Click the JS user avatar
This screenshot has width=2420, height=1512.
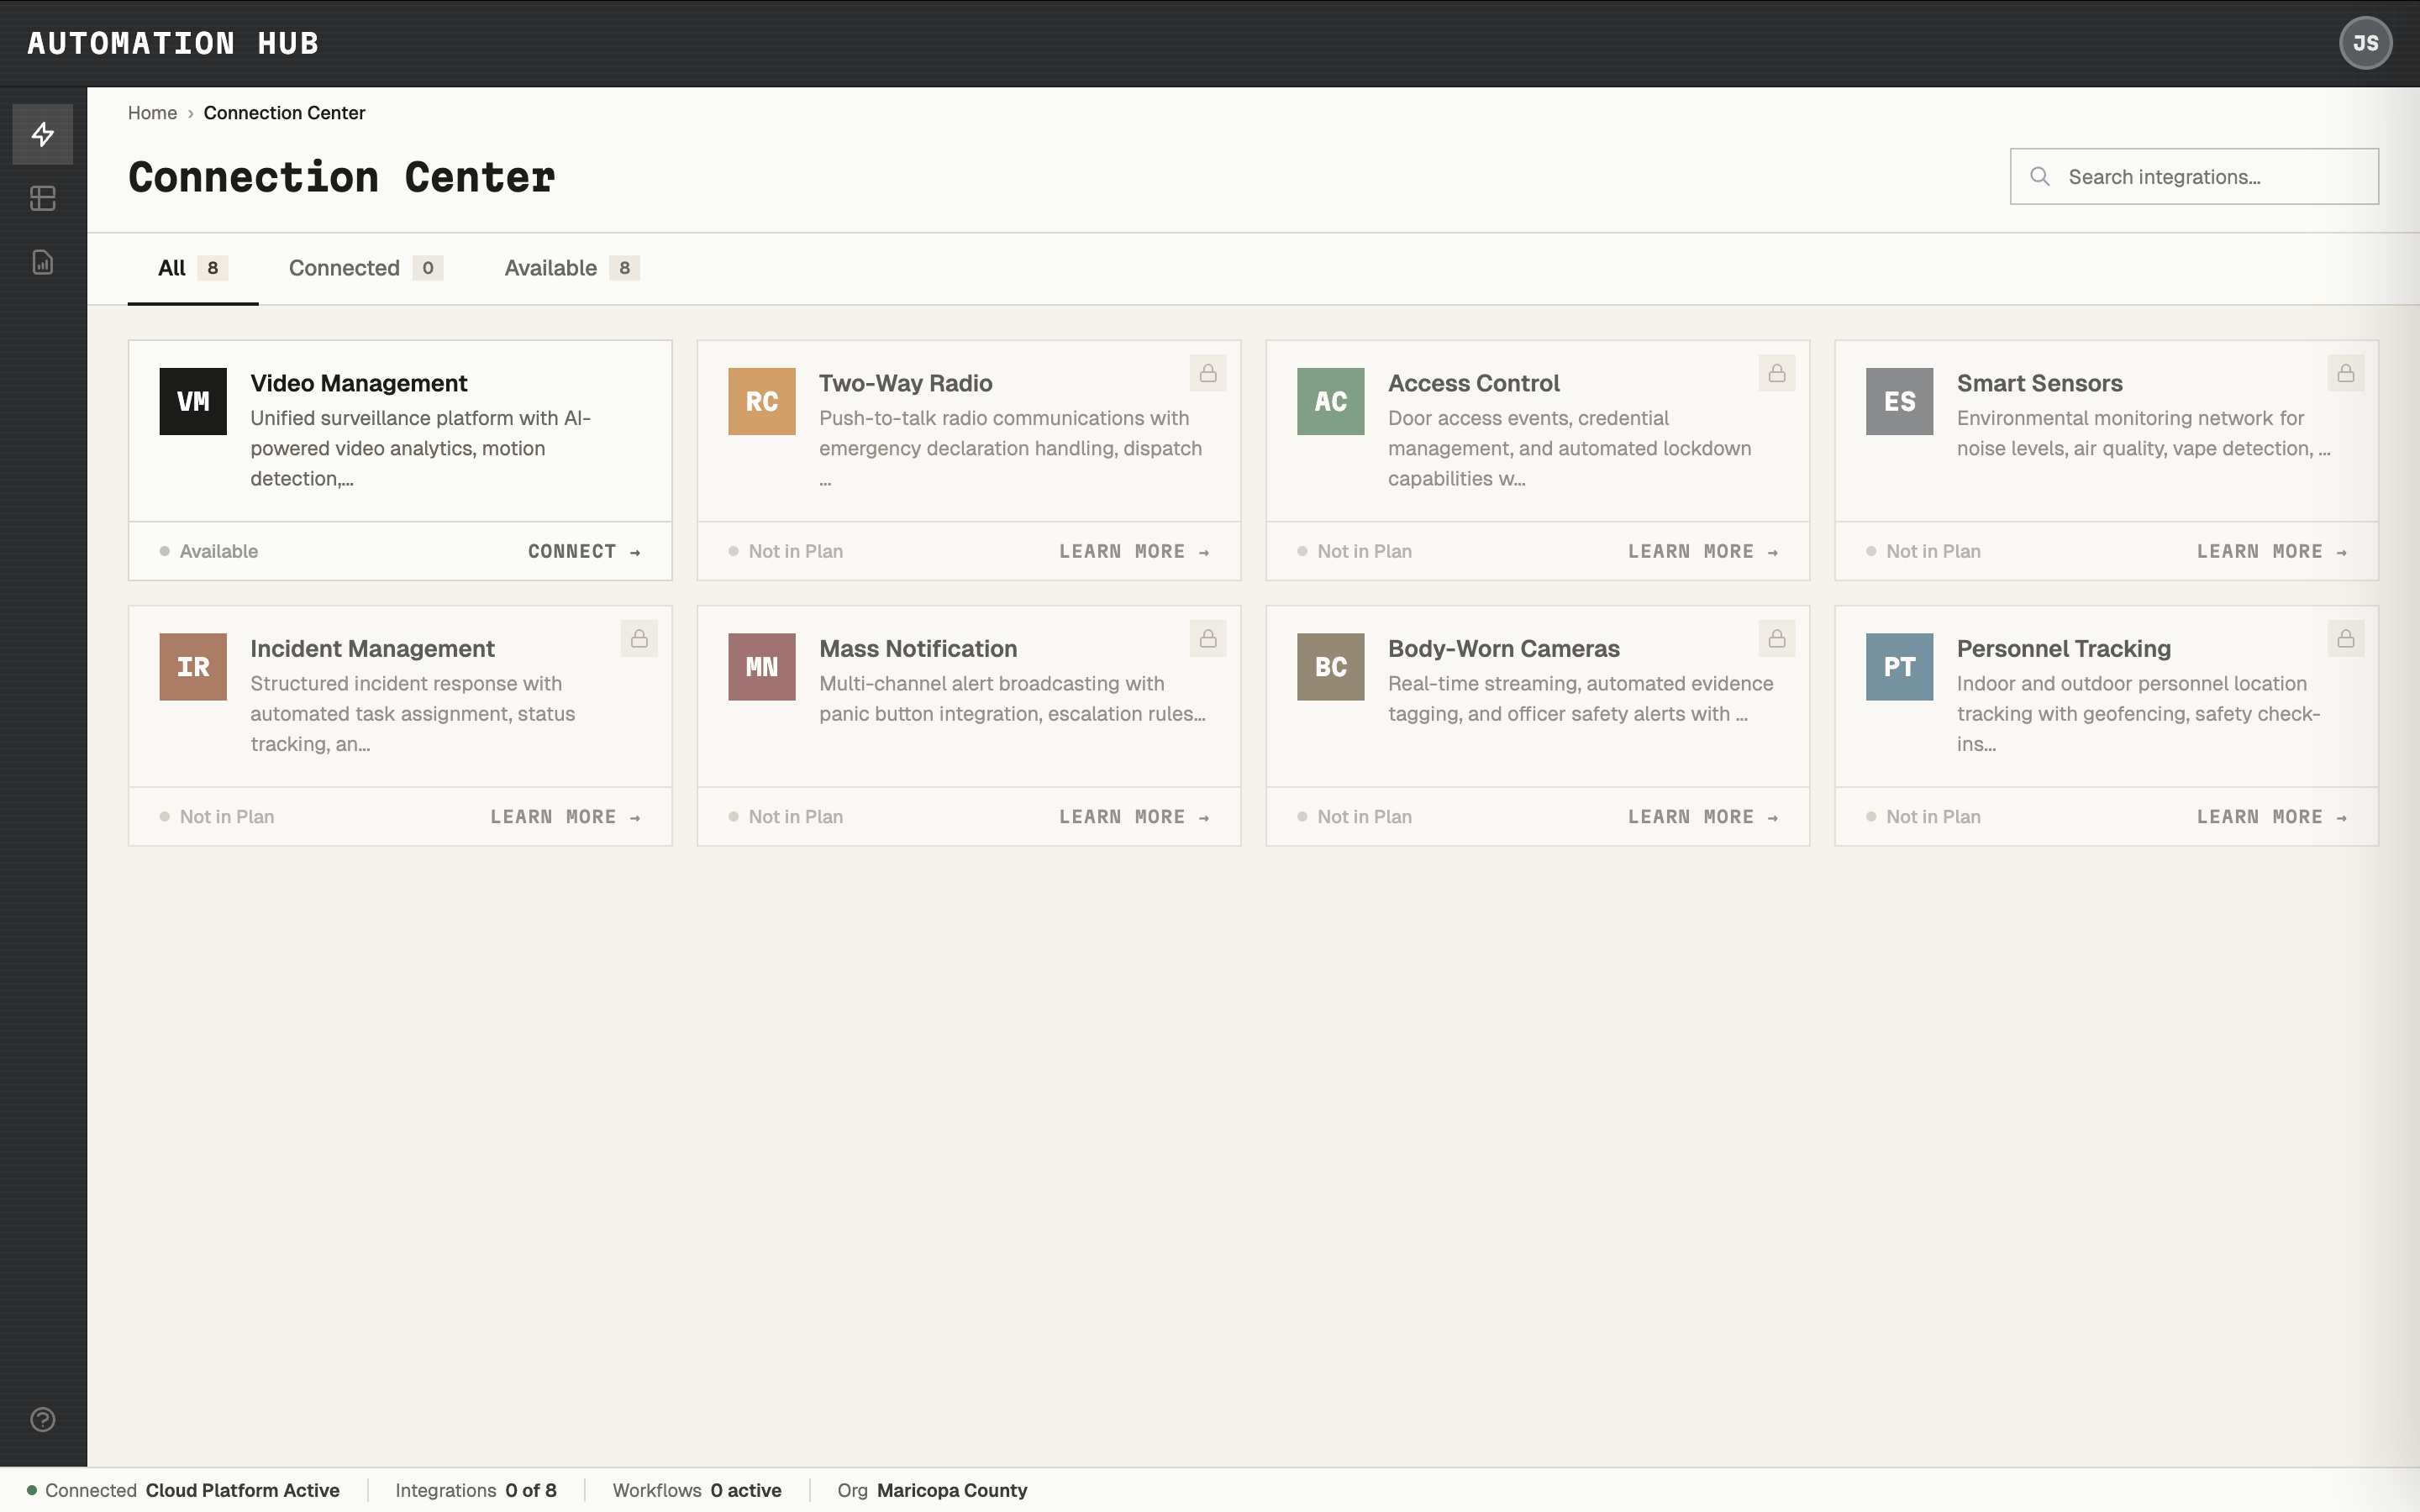coord(2365,43)
